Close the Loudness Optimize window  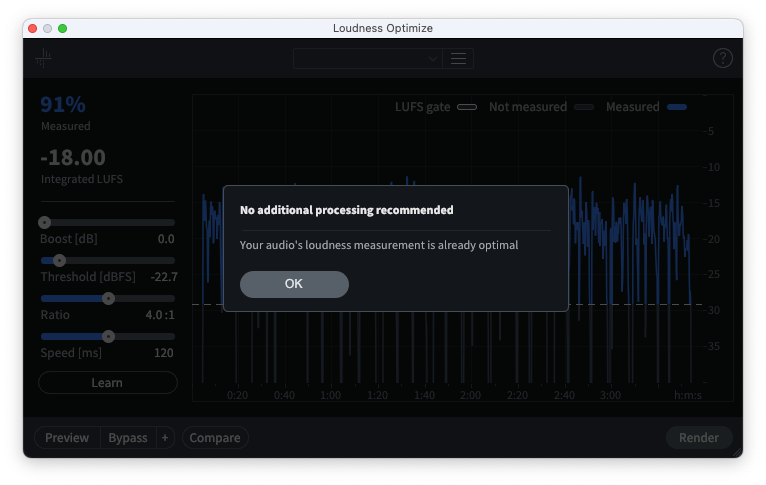(x=32, y=28)
